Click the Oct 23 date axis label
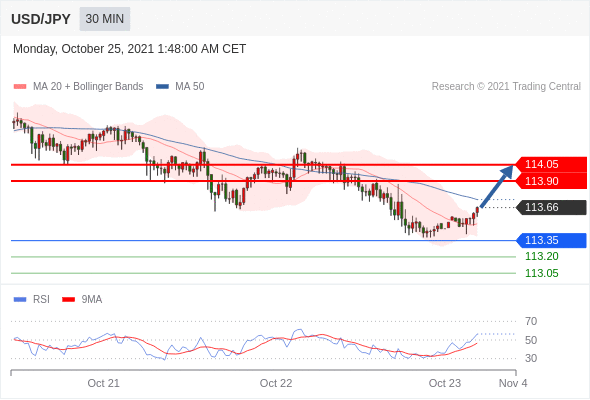 pos(445,383)
